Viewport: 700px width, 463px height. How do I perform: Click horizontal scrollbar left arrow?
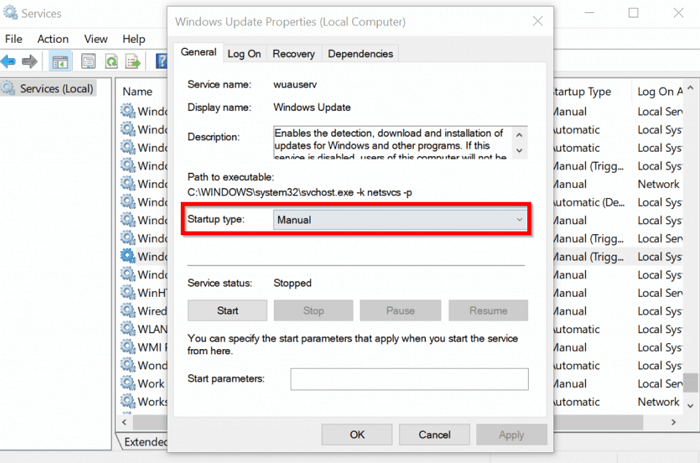(x=125, y=422)
